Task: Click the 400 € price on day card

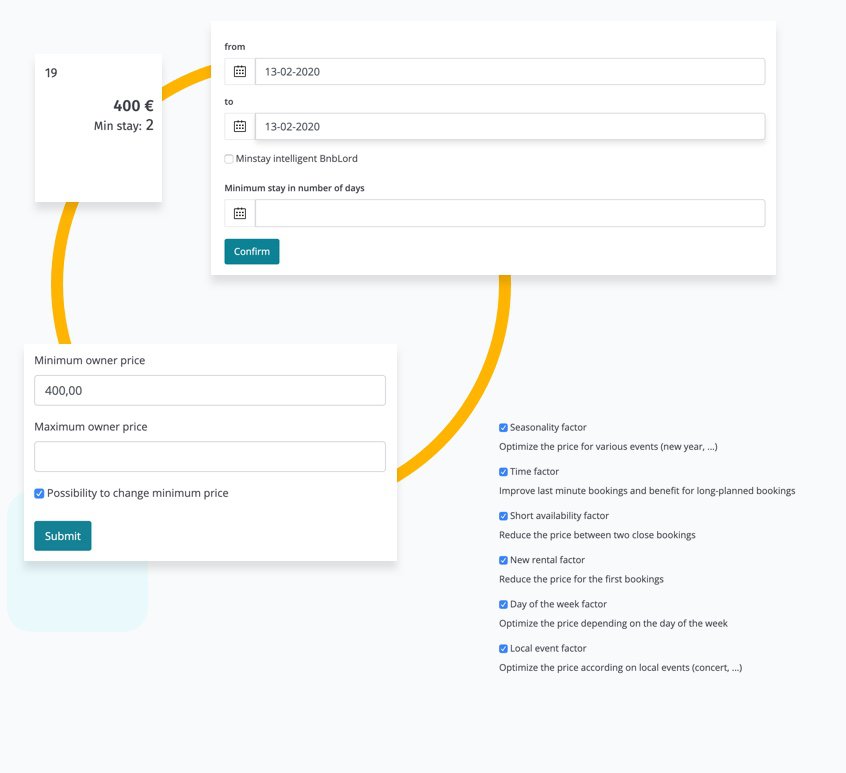Action: [133, 106]
